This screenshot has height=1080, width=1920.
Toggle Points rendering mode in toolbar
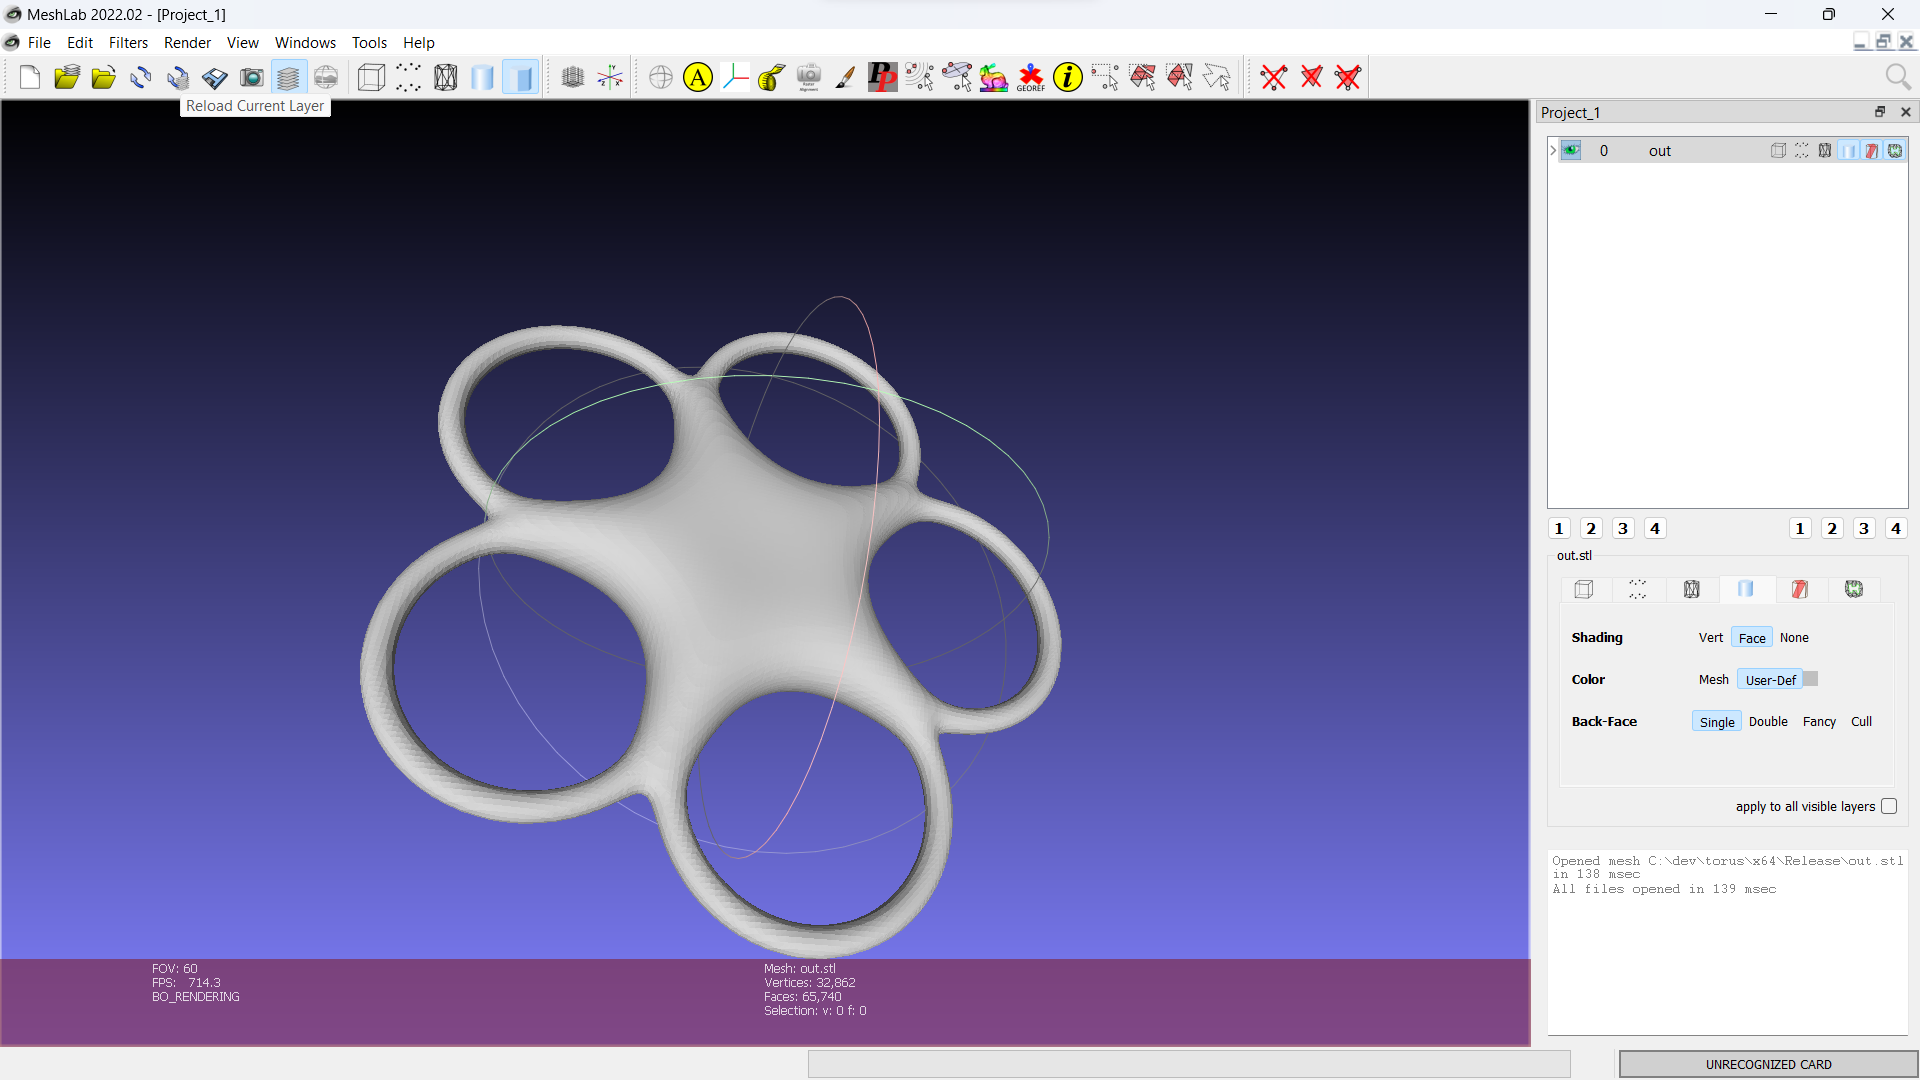(x=408, y=77)
